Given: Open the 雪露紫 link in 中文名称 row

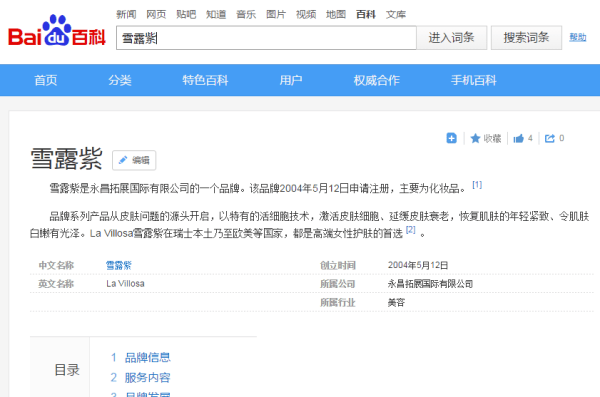Looking at the screenshot, I should coord(119,265).
